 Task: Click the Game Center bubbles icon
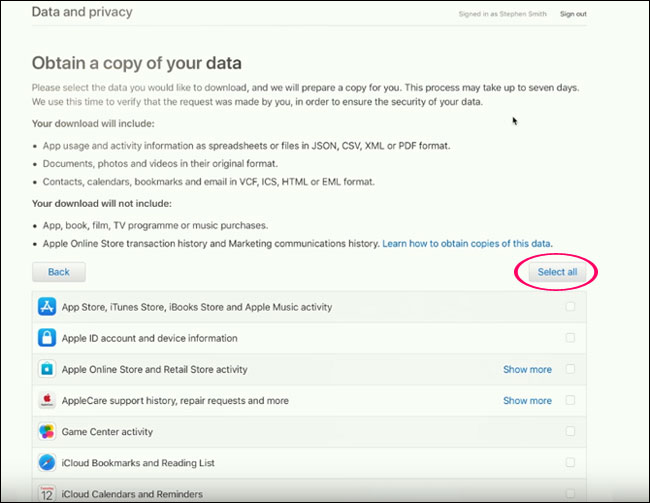click(46, 432)
